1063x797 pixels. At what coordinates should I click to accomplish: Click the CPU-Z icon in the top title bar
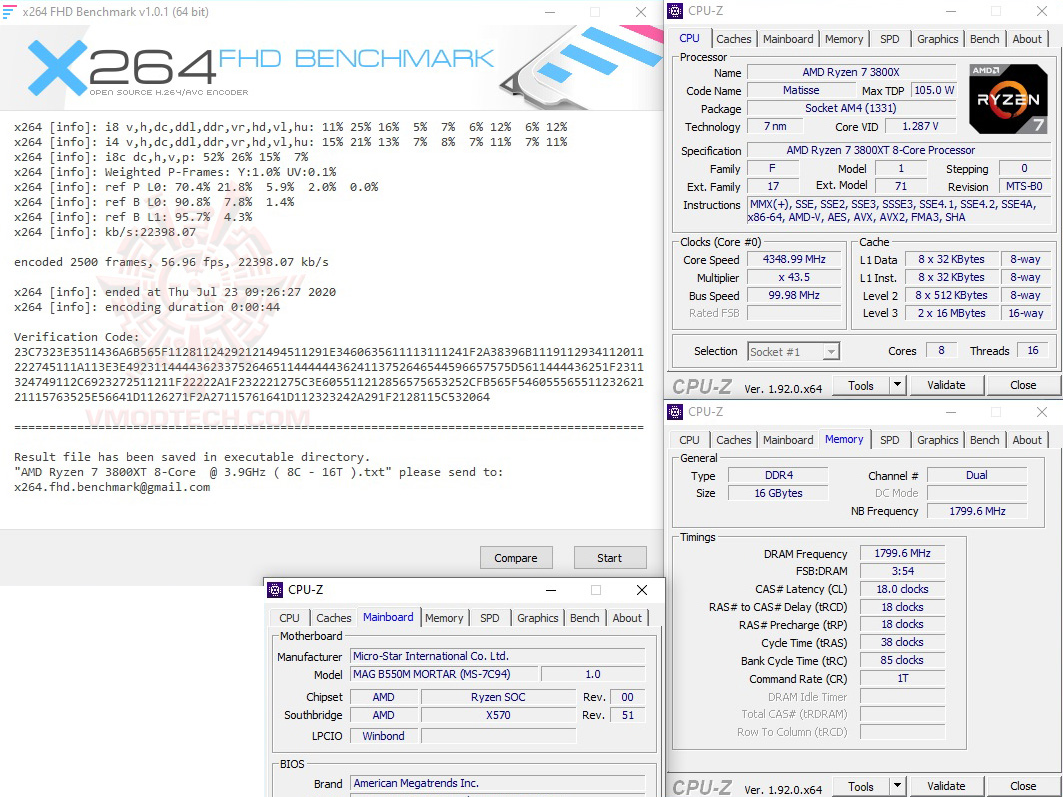(x=675, y=10)
